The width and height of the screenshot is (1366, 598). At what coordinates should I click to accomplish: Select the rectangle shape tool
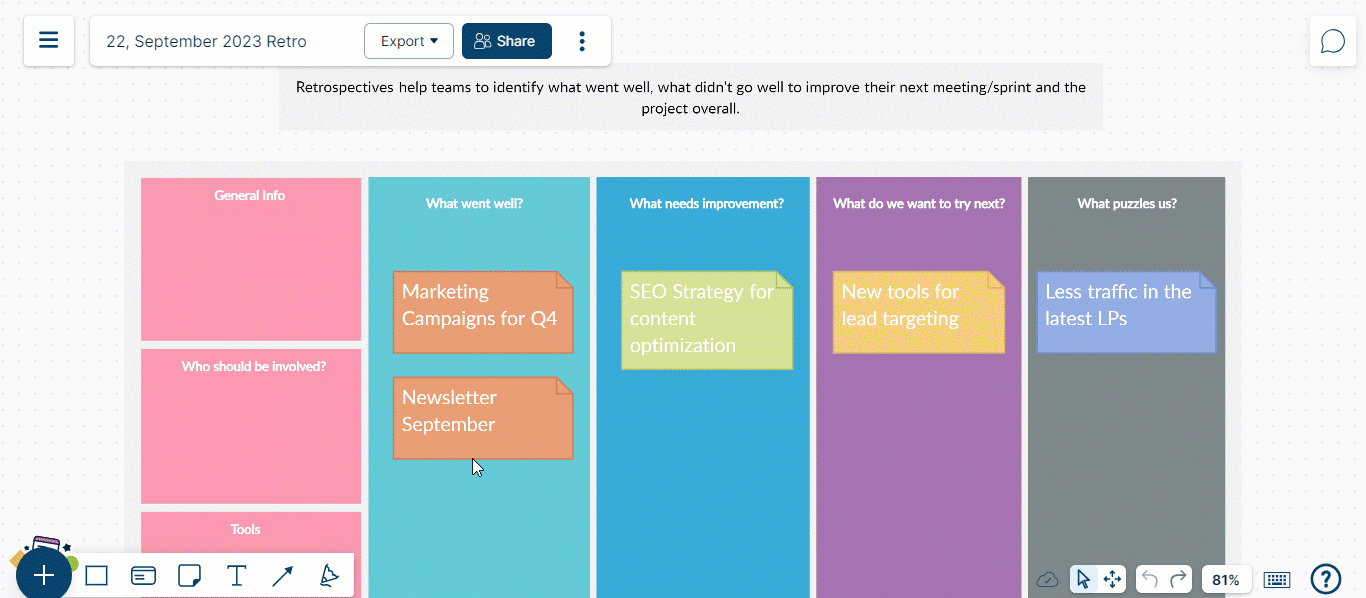pos(97,576)
